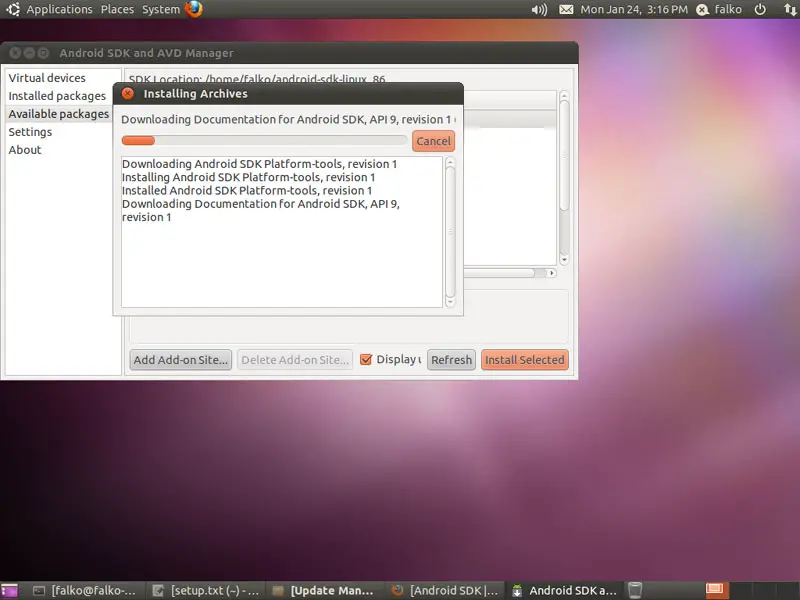Viewport: 800px width, 600px height.
Task: Switch to the falko@falko terminal taskbar window
Action: tap(84, 590)
